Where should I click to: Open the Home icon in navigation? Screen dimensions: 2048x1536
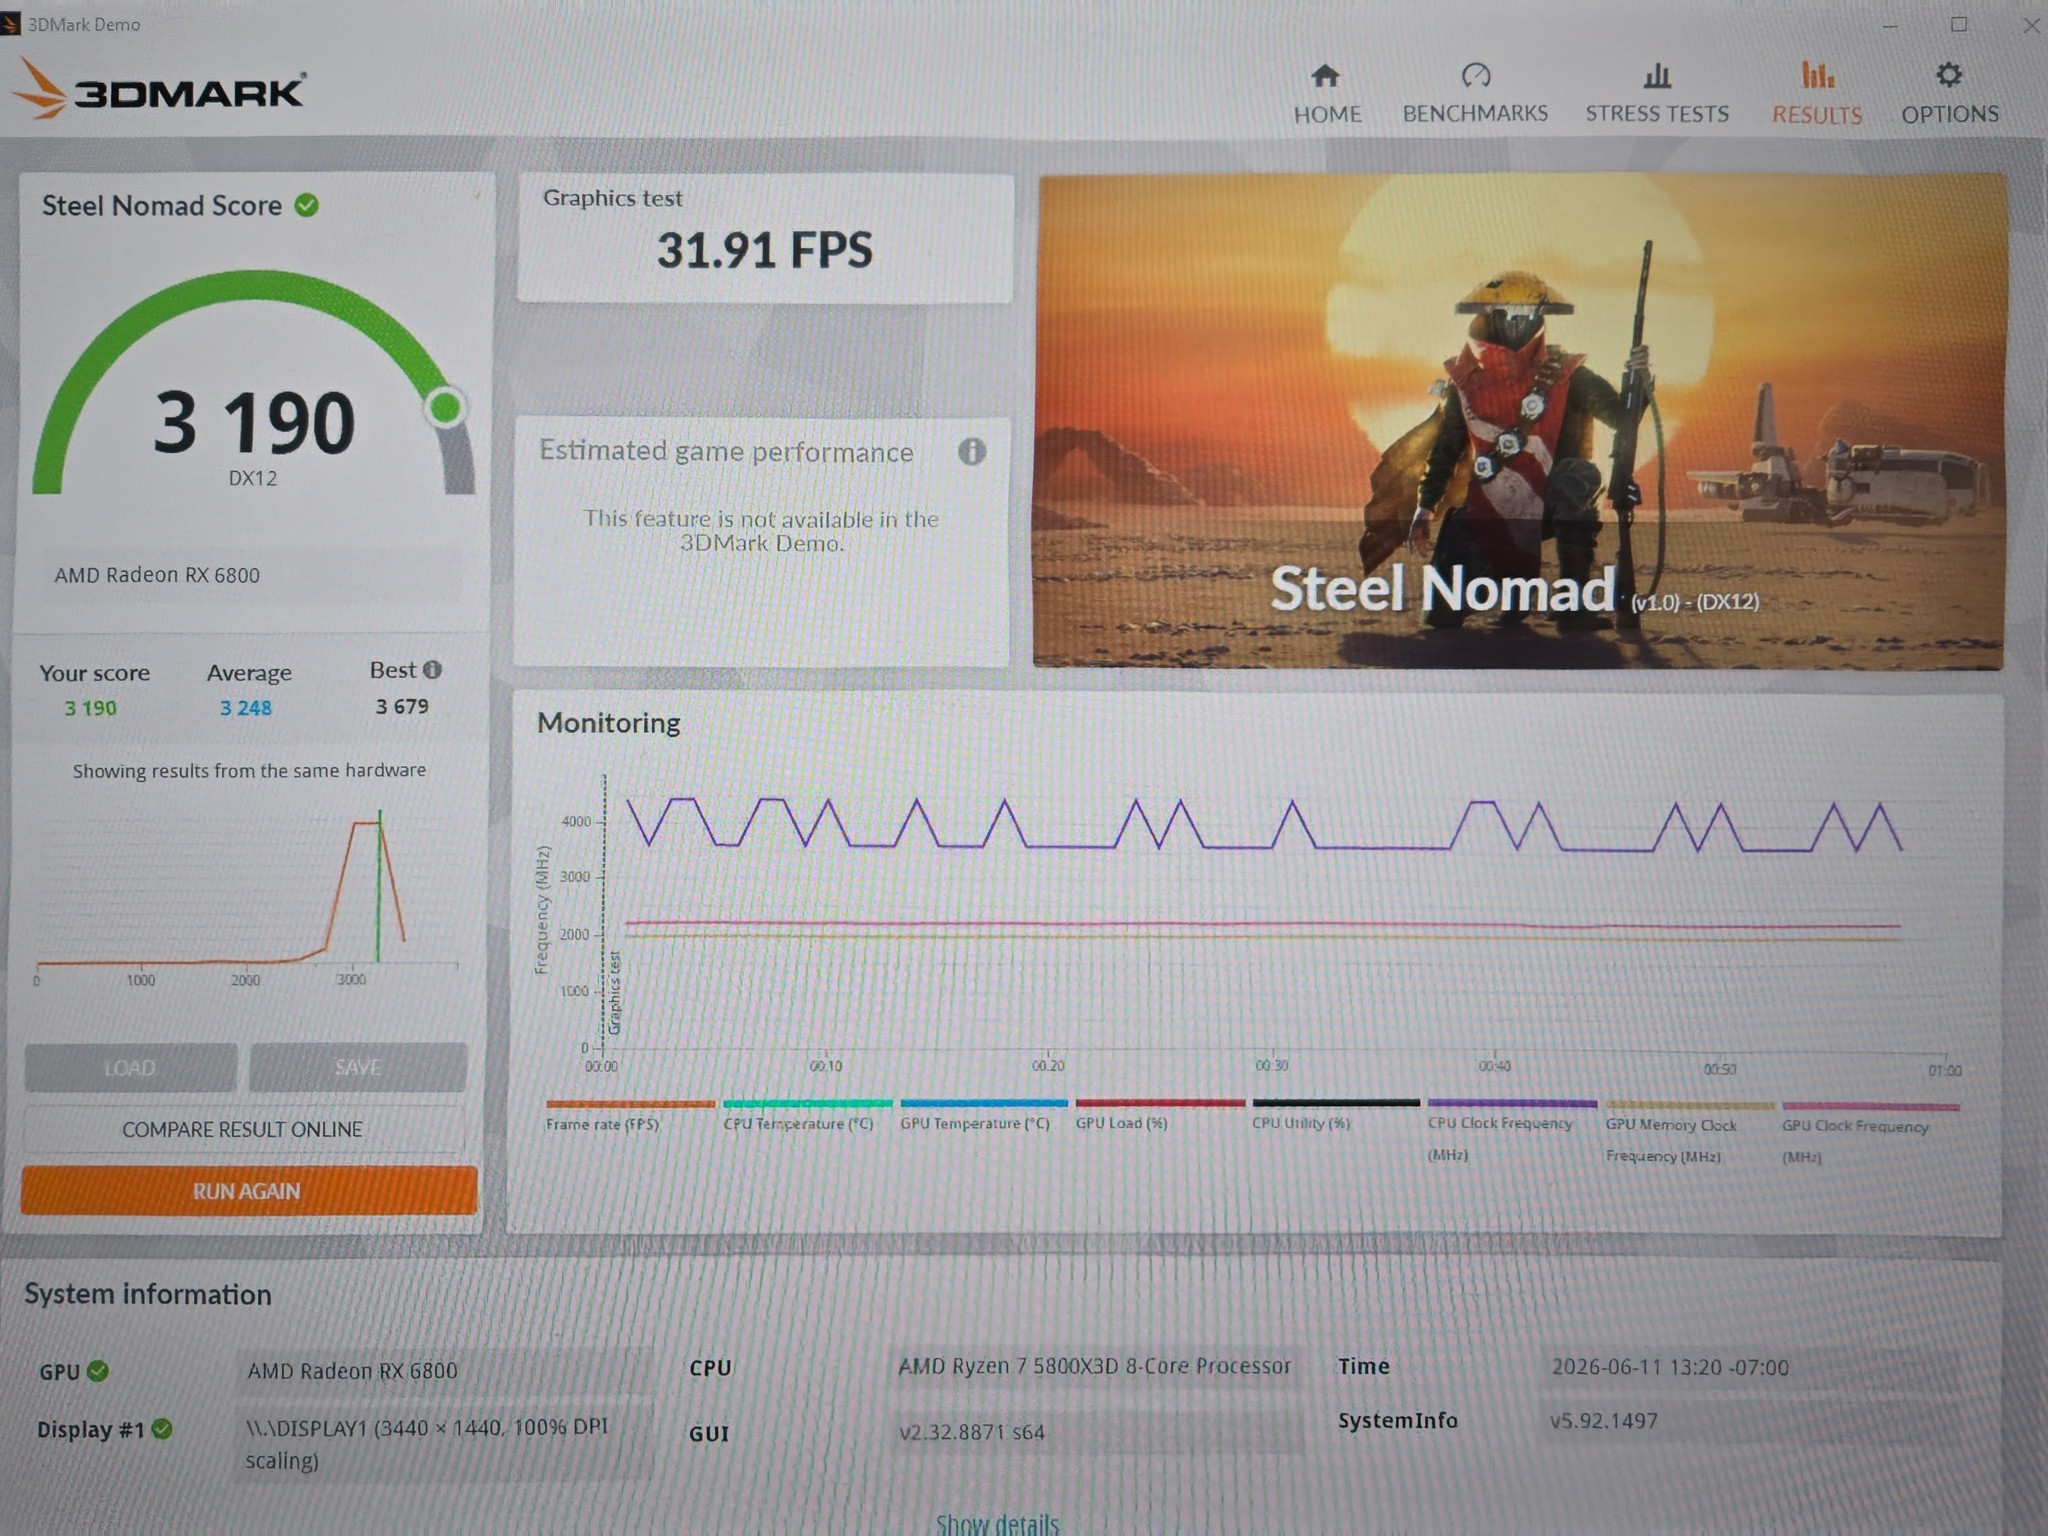[1325, 76]
